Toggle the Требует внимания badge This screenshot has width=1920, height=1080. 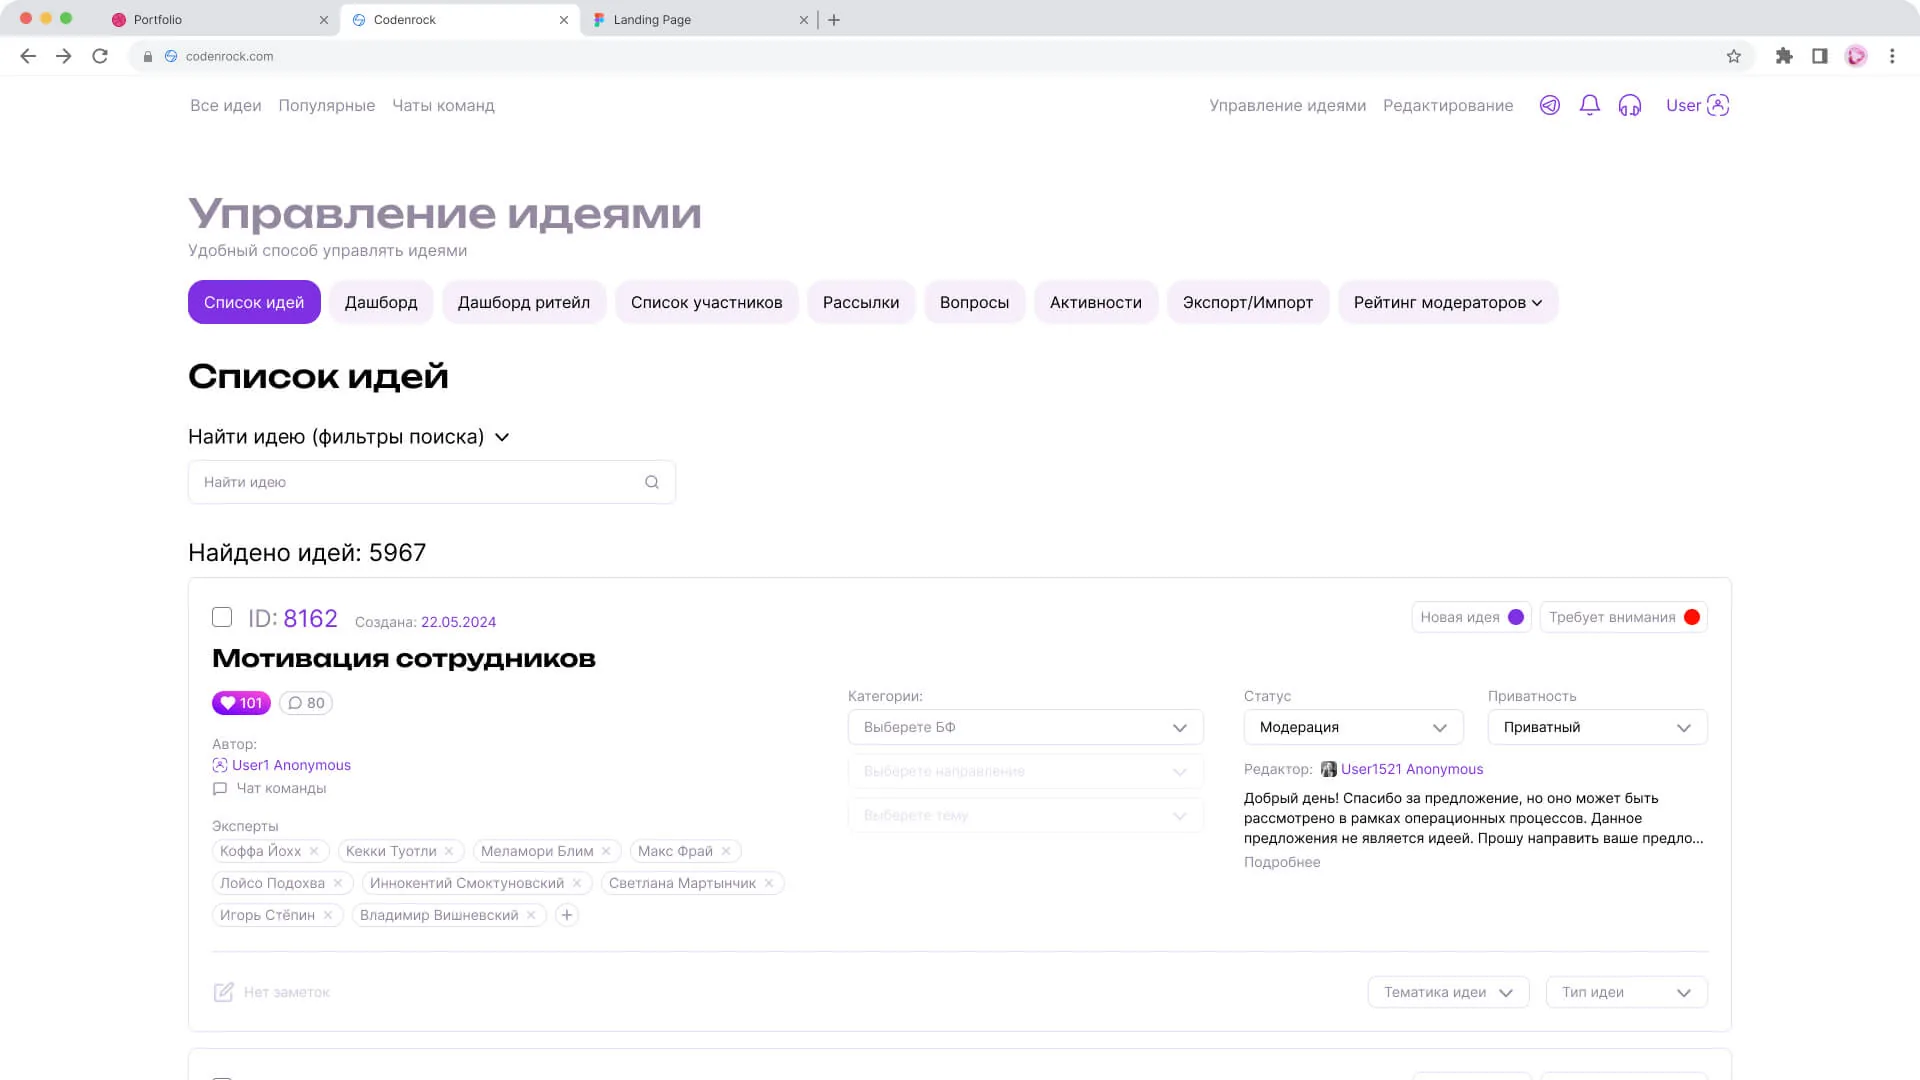[x=1622, y=617]
